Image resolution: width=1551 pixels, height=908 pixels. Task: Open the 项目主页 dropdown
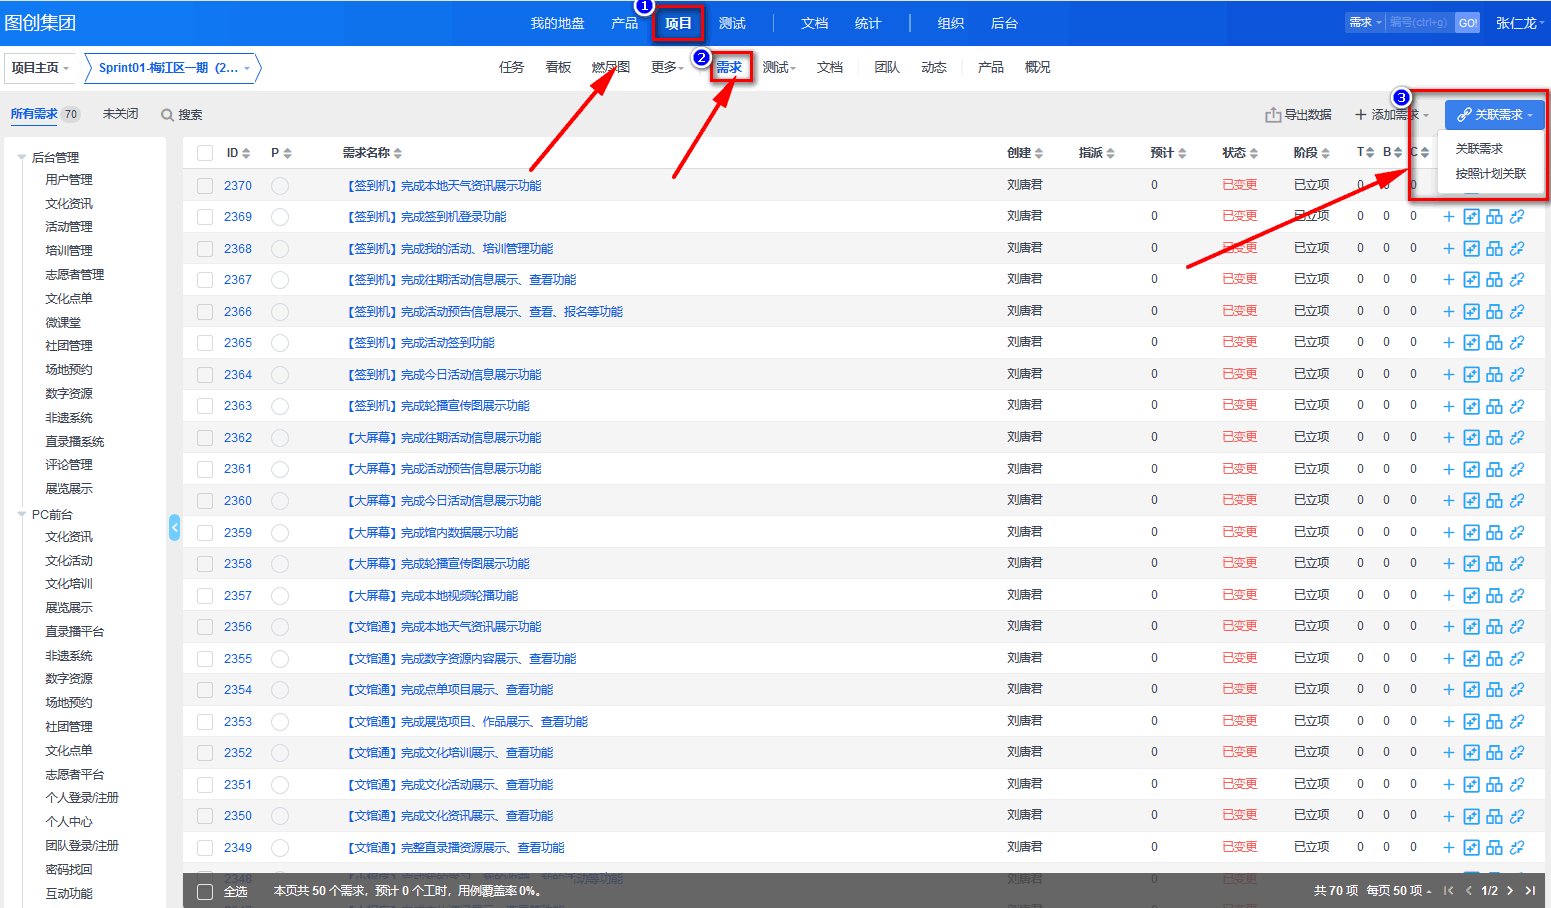(x=40, y=68)
